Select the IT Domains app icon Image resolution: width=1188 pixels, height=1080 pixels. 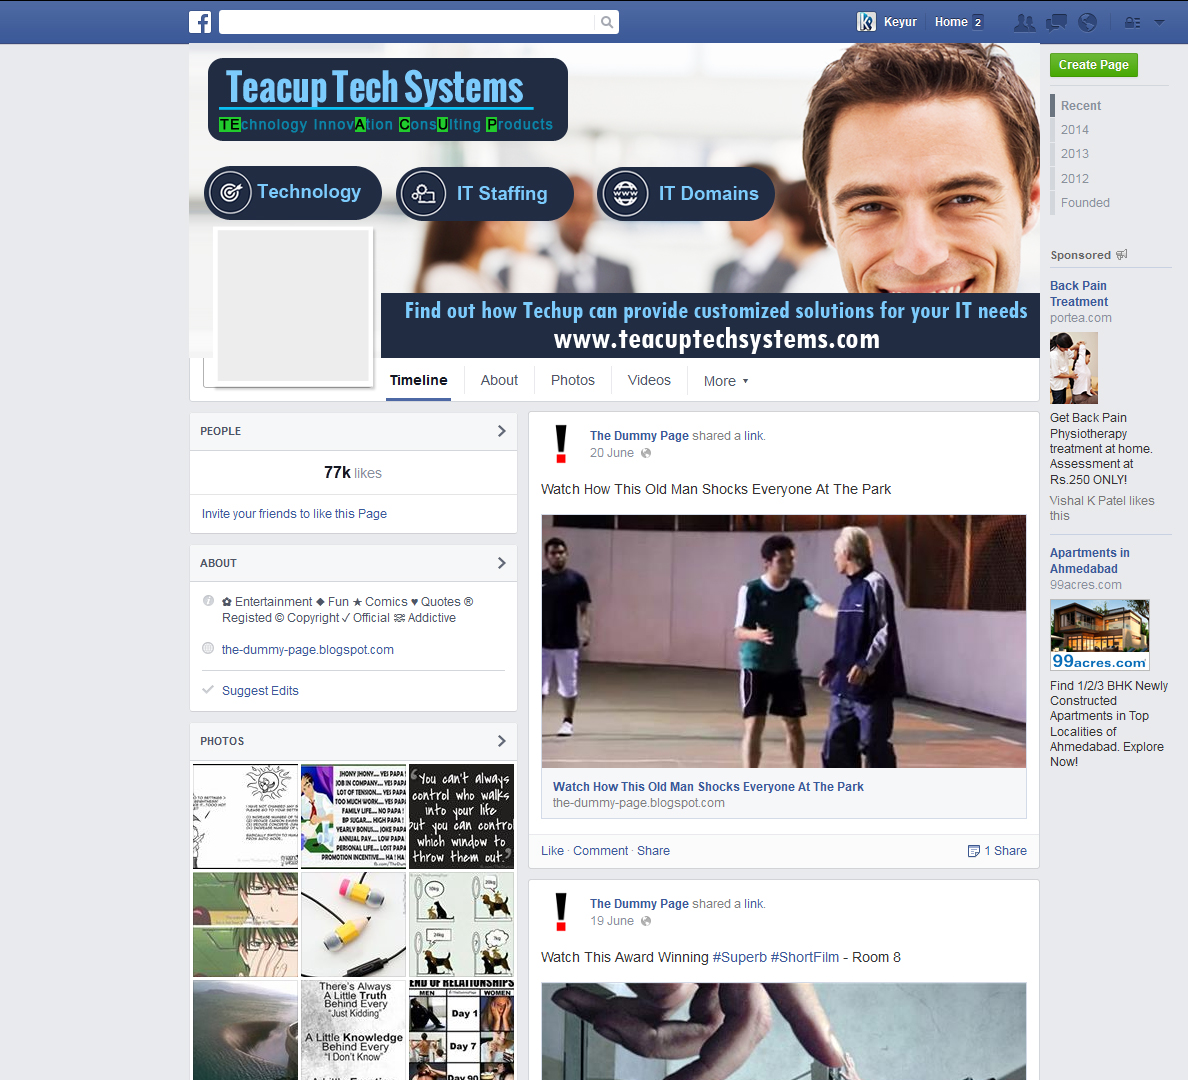coord(625,193)
